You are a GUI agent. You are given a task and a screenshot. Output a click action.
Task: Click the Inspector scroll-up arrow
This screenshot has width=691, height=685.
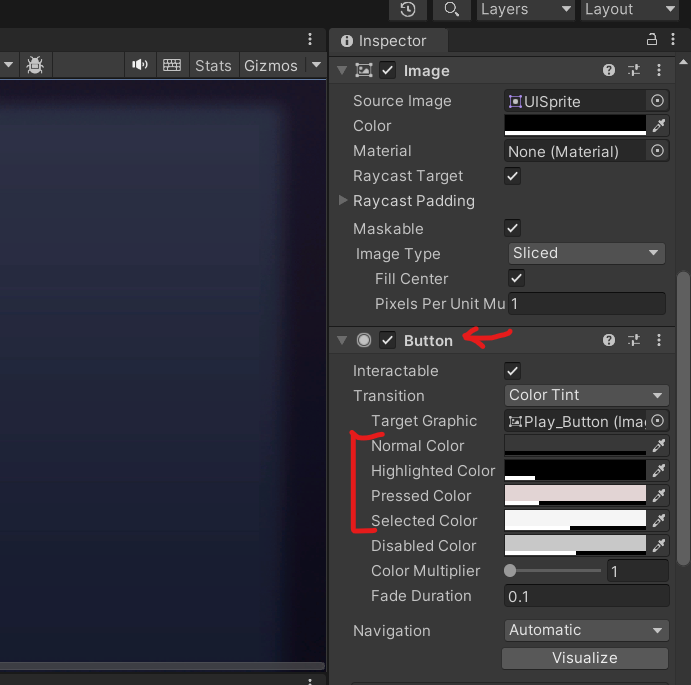[684, 62]
